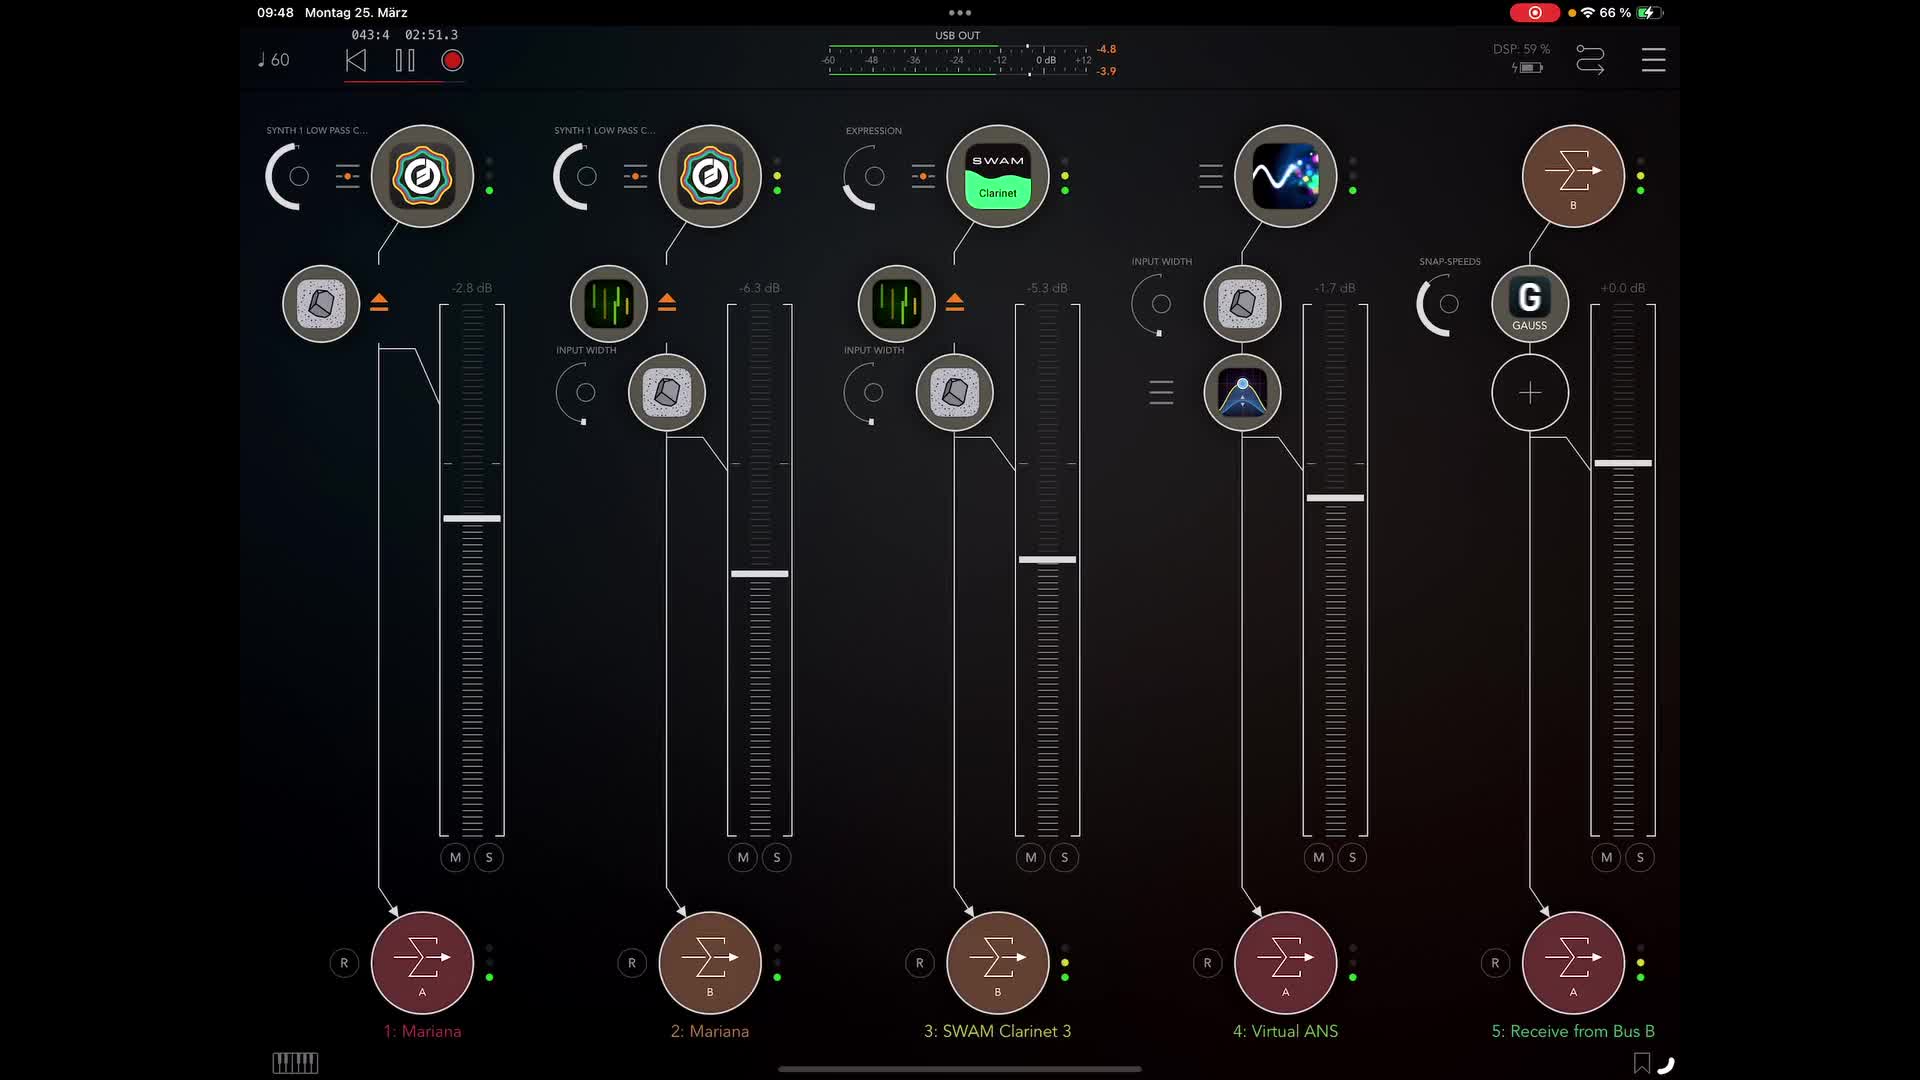Solo the SWAM Clarinet 3 channel
Image resolution: width=1920 pixels, height=1080 pixels.
pyautogui.click(x=1065, y=858)
